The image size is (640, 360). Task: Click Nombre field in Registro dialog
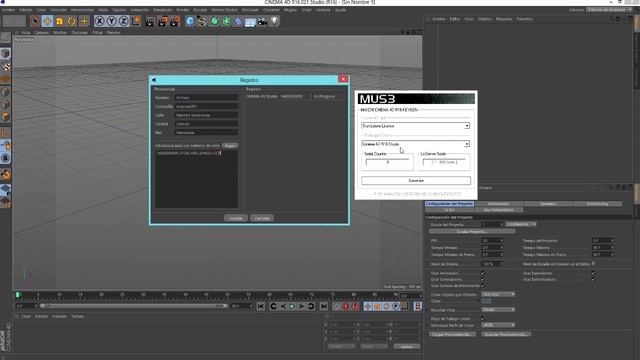[x=207, y=98]
